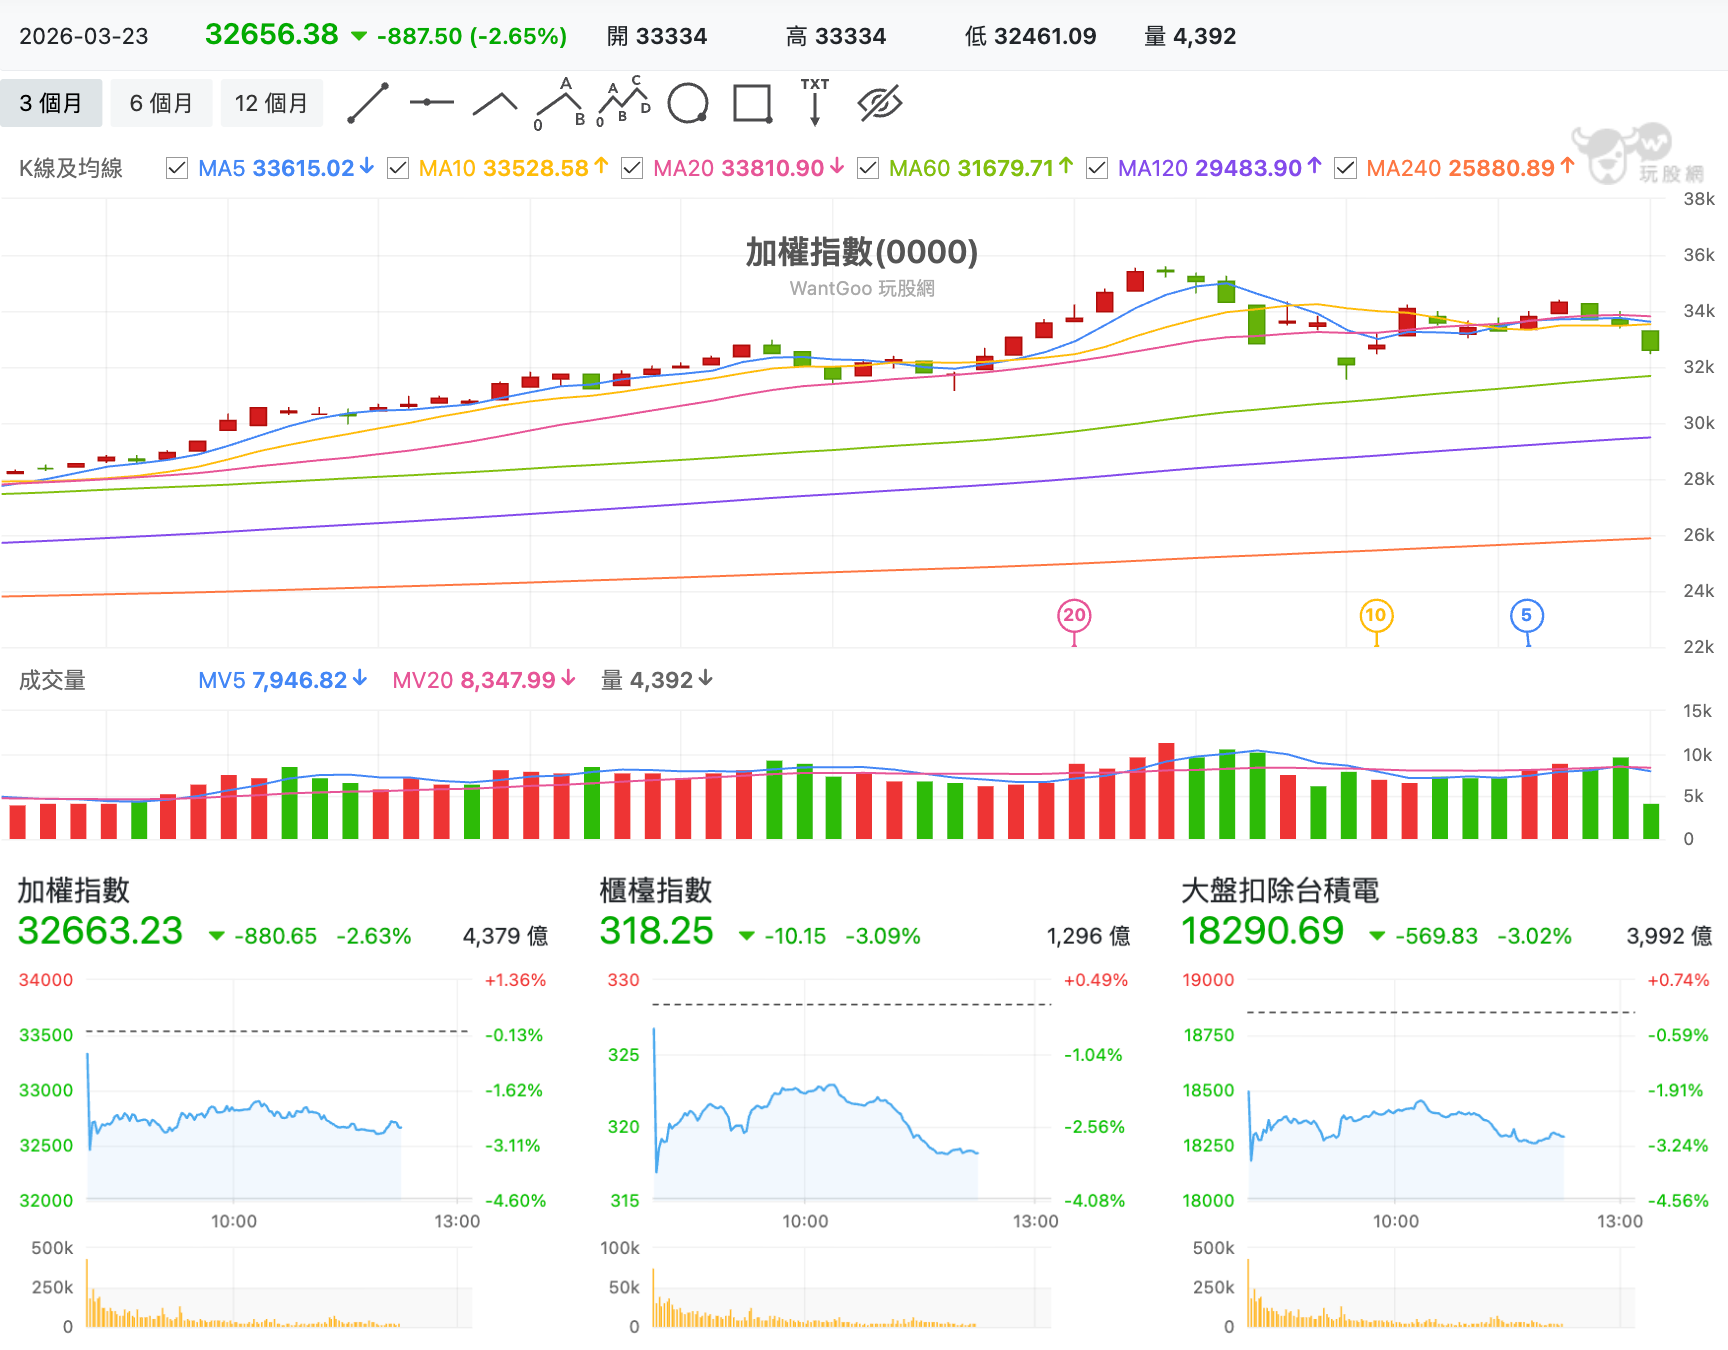Screen dimensions: 1728x1350
Task: Select the rectangle drawing tool
Action: [752, 103]
